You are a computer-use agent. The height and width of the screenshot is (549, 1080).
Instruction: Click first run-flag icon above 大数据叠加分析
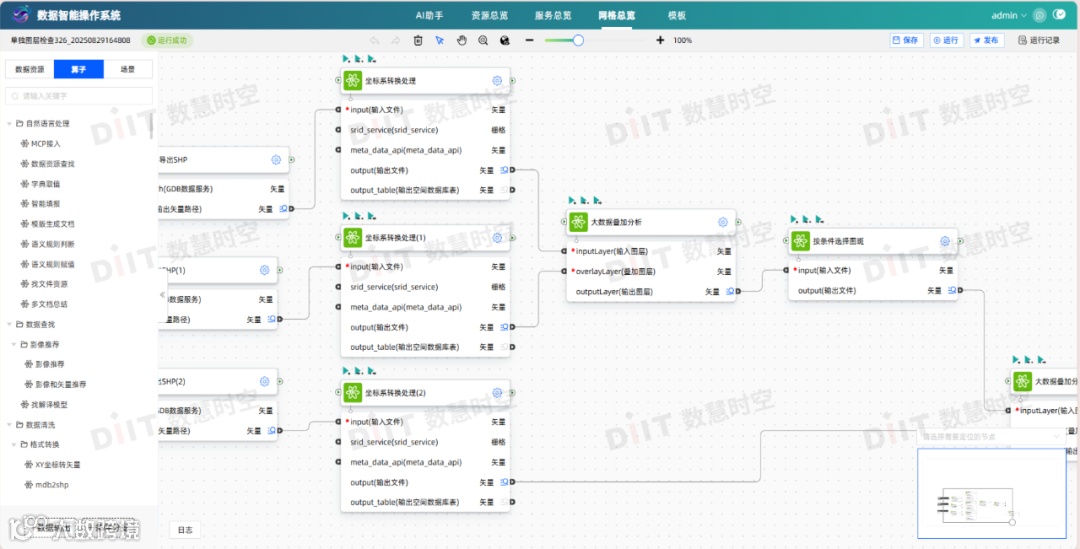coord(572,200)
